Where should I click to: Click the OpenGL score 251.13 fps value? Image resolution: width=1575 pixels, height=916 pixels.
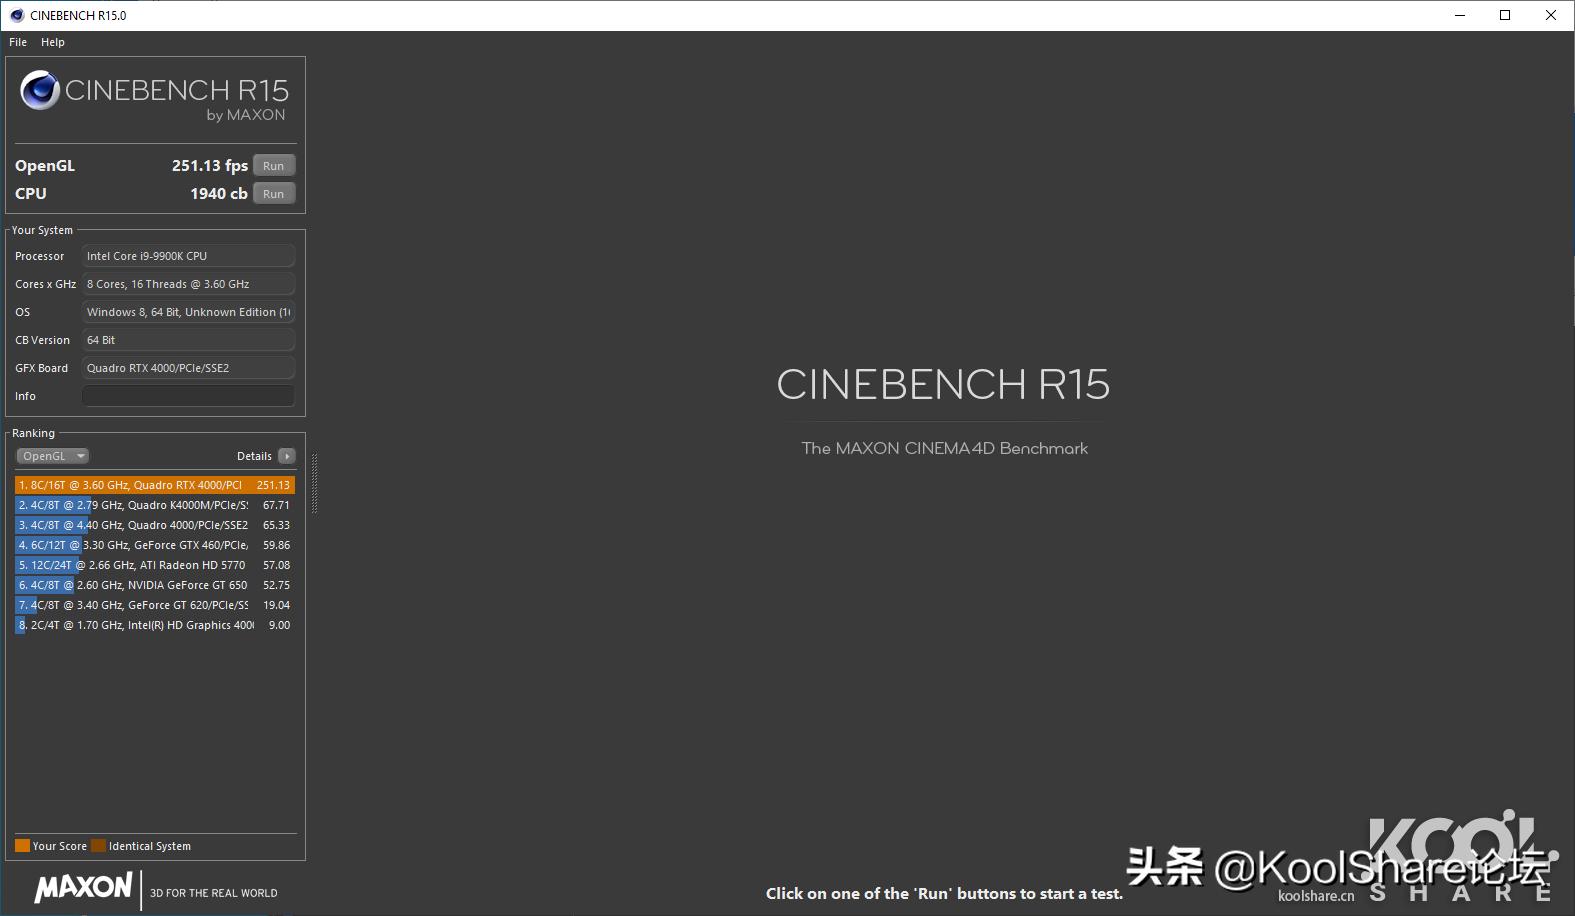210,166
